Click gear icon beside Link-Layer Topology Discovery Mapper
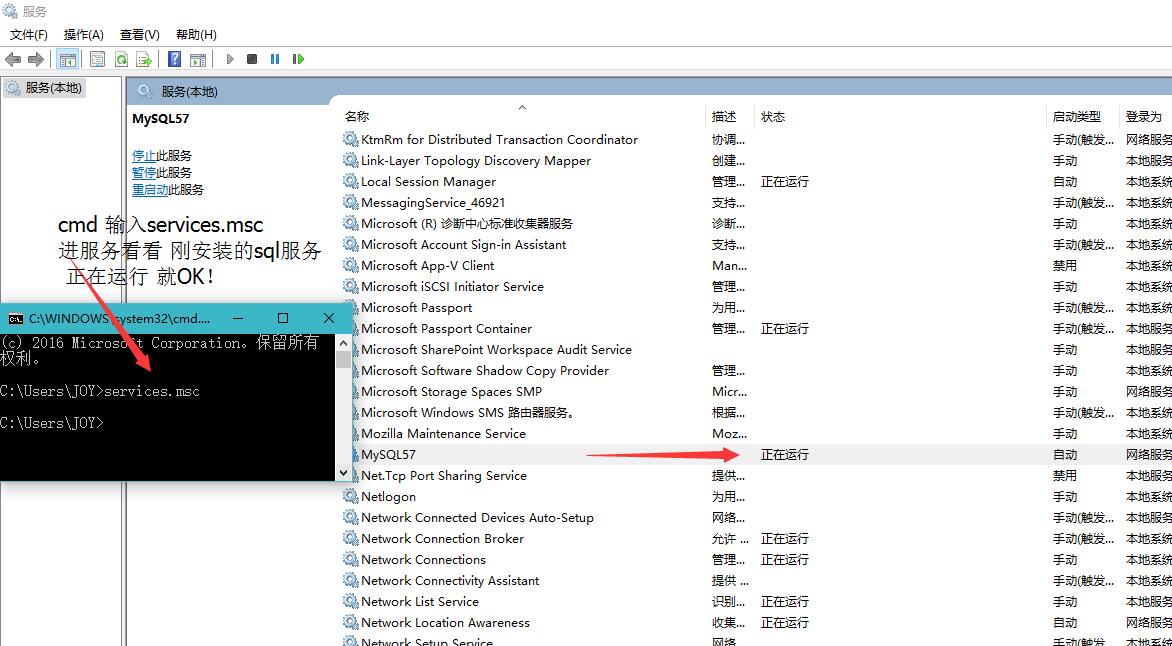This screenshot has height=646, width=1172. (x=351, y=160)
